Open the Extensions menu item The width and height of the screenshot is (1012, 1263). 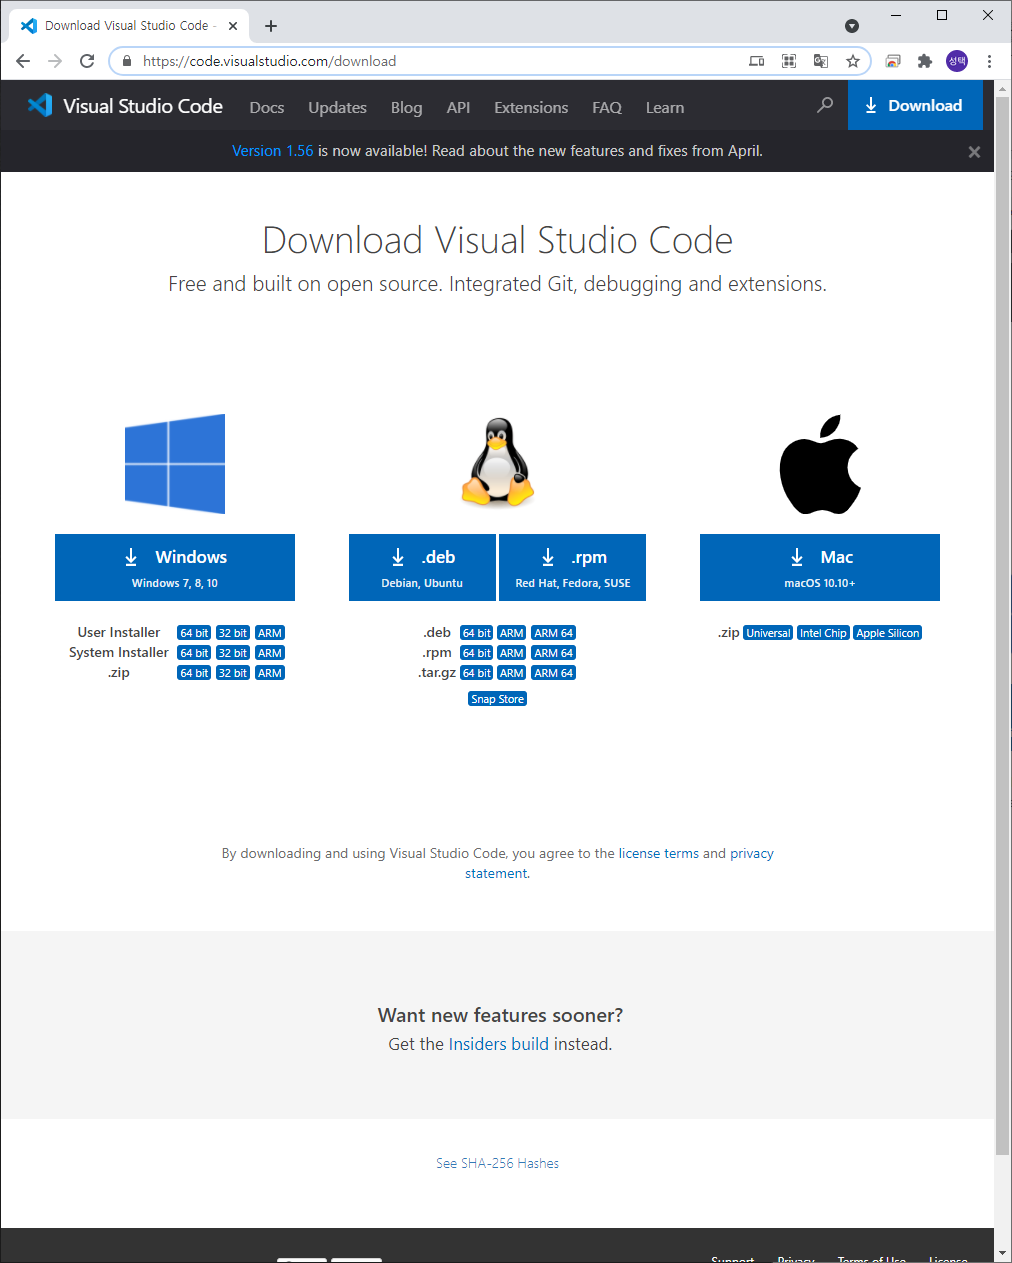coord(531,107)
